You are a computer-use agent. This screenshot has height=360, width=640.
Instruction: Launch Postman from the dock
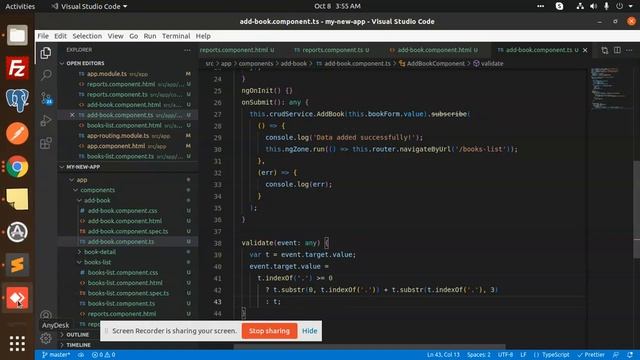click(x=17, y=133)
